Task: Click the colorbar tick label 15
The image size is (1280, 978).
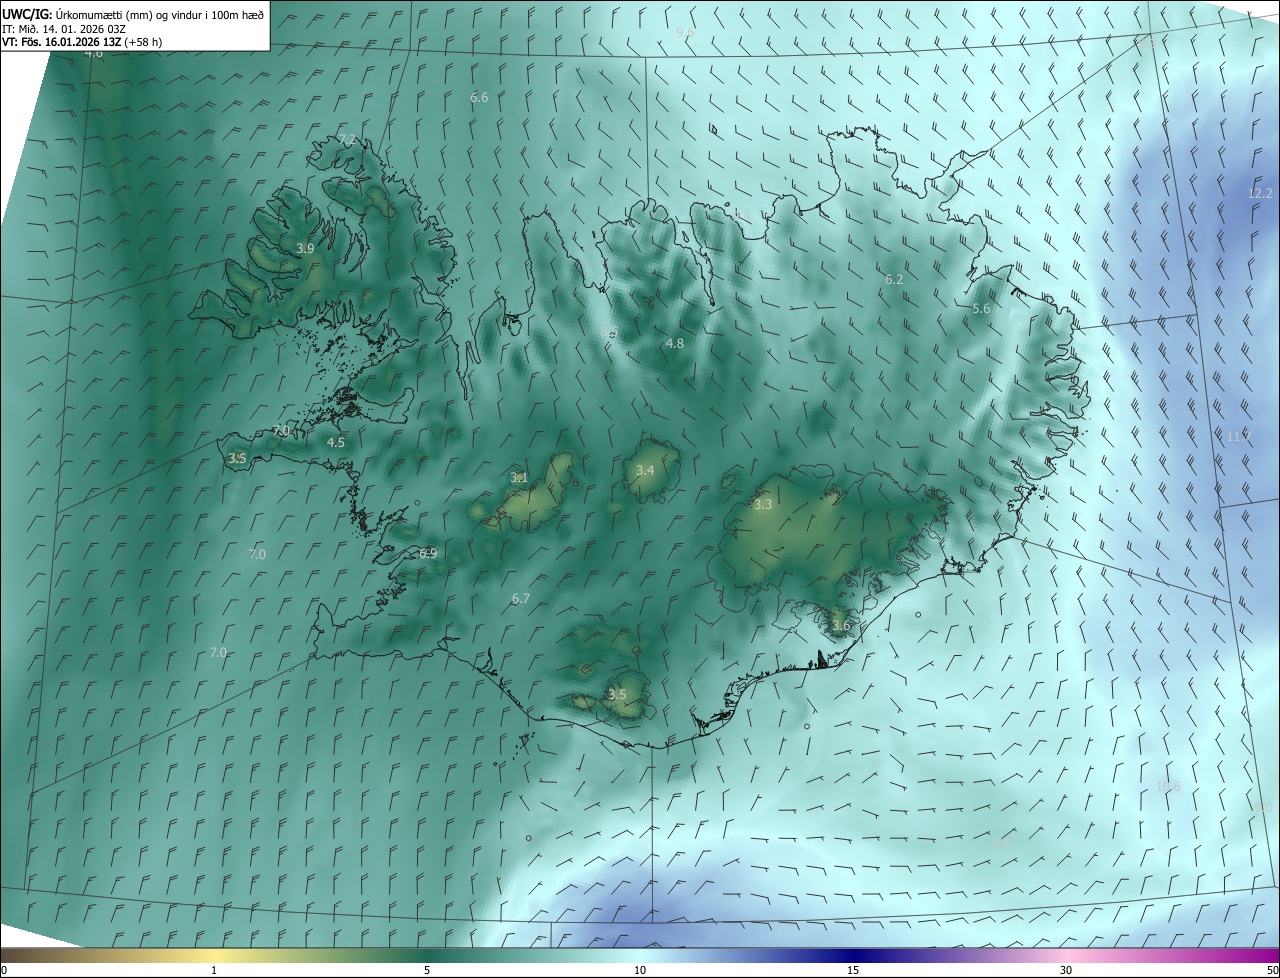Action: point(853,970)
